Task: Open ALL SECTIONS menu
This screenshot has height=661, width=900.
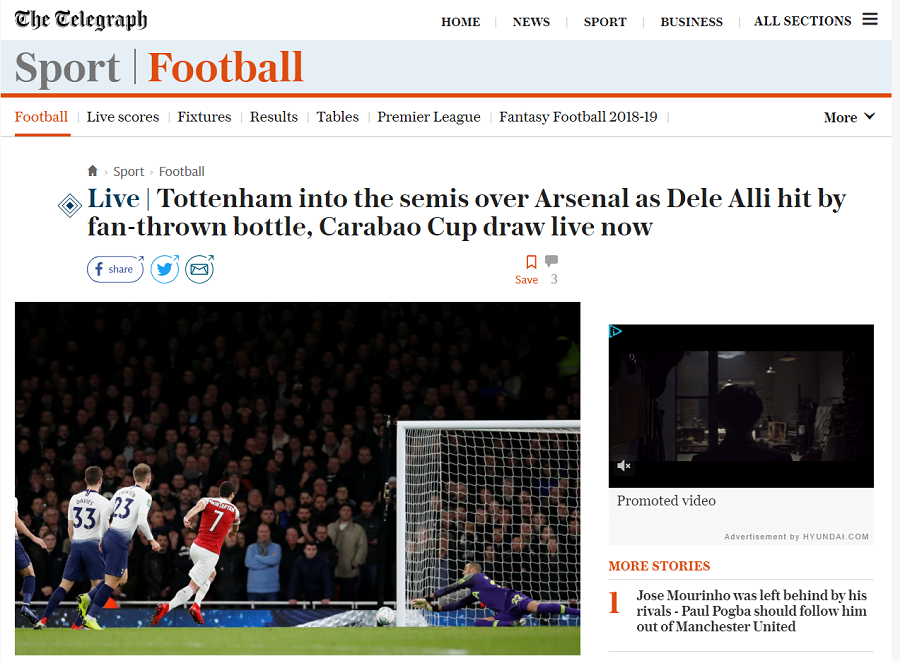Action: tap(802, 21)
